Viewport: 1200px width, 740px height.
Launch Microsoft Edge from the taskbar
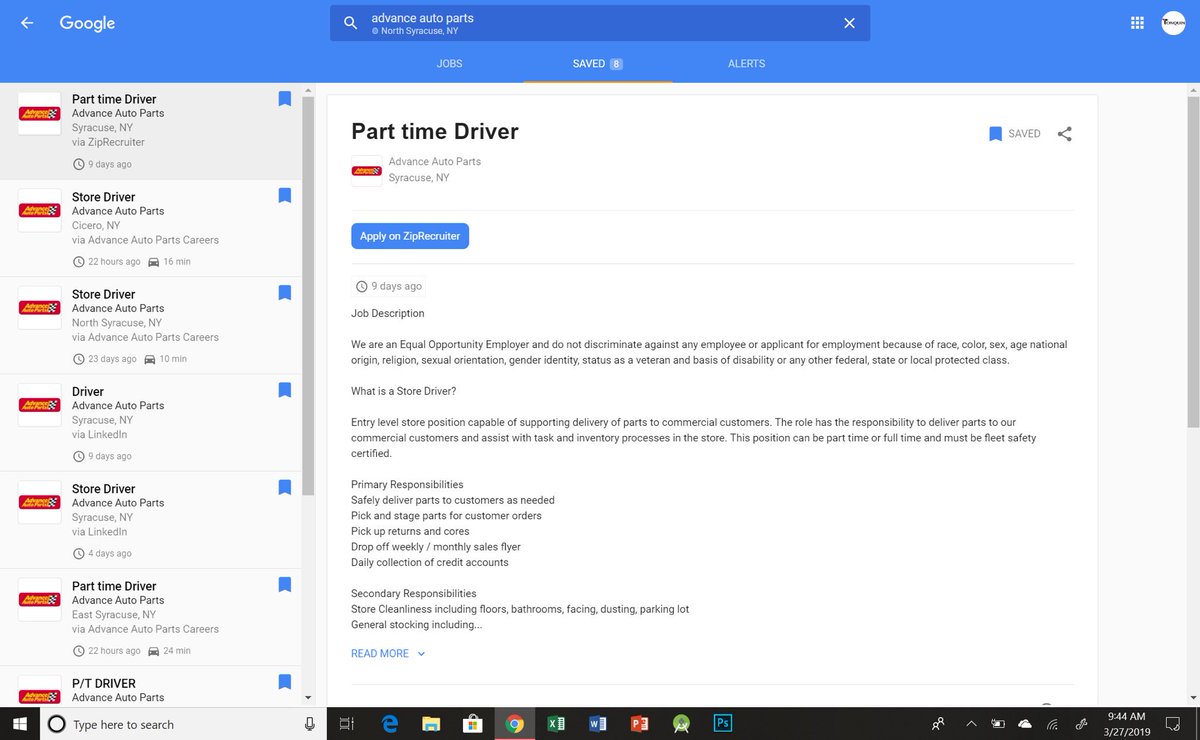click(x=389, y=724)
